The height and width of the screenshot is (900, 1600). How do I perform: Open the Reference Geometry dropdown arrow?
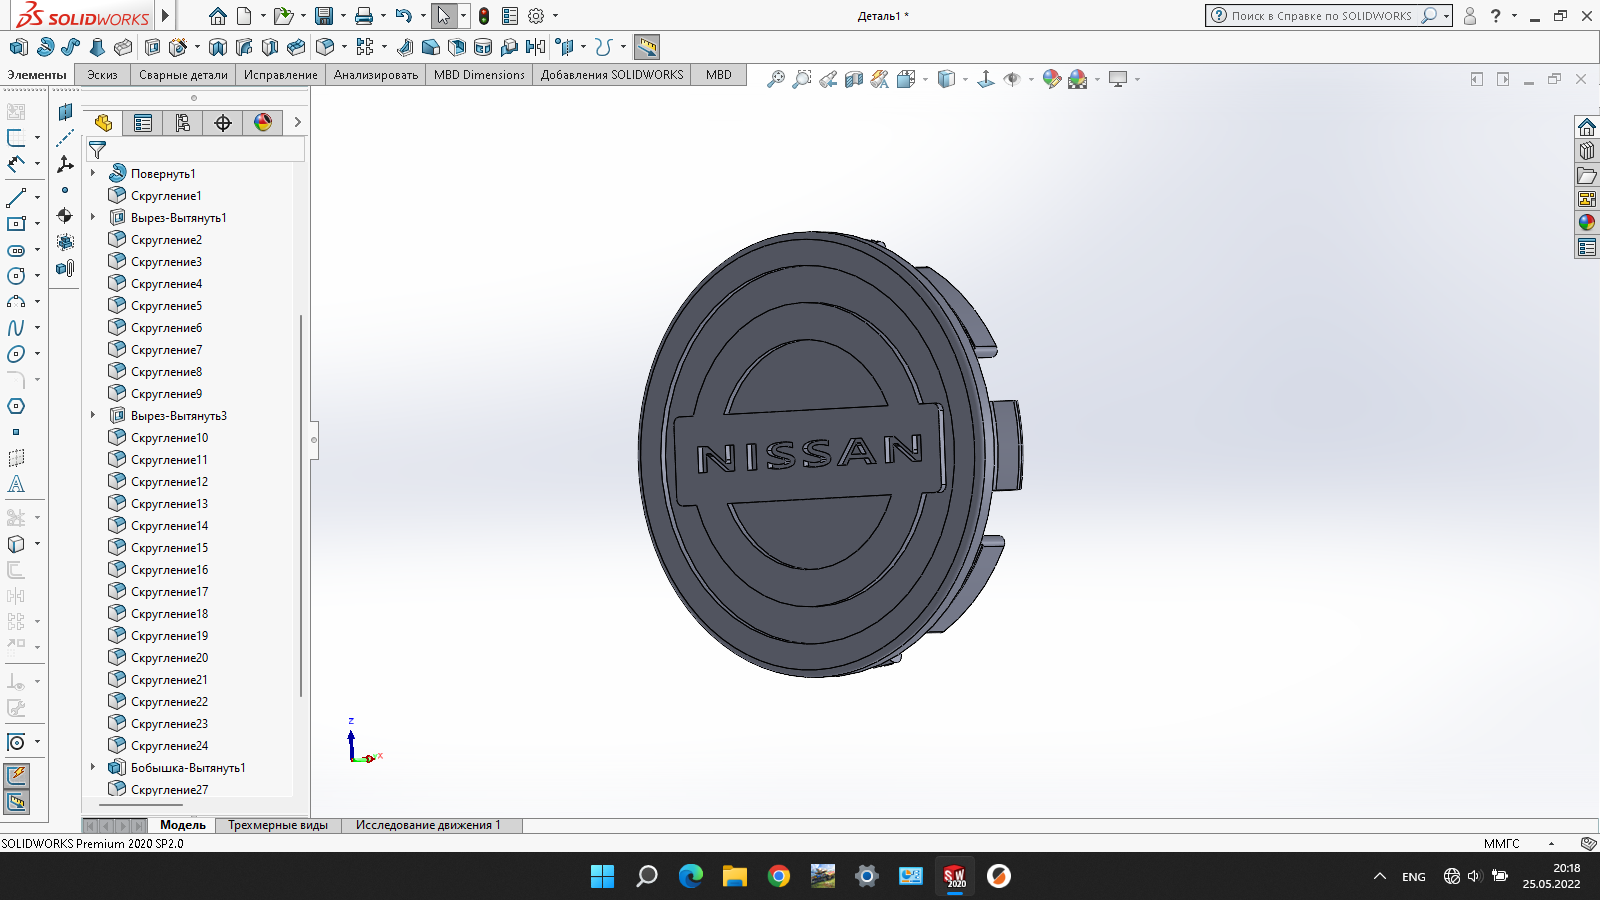584,47
